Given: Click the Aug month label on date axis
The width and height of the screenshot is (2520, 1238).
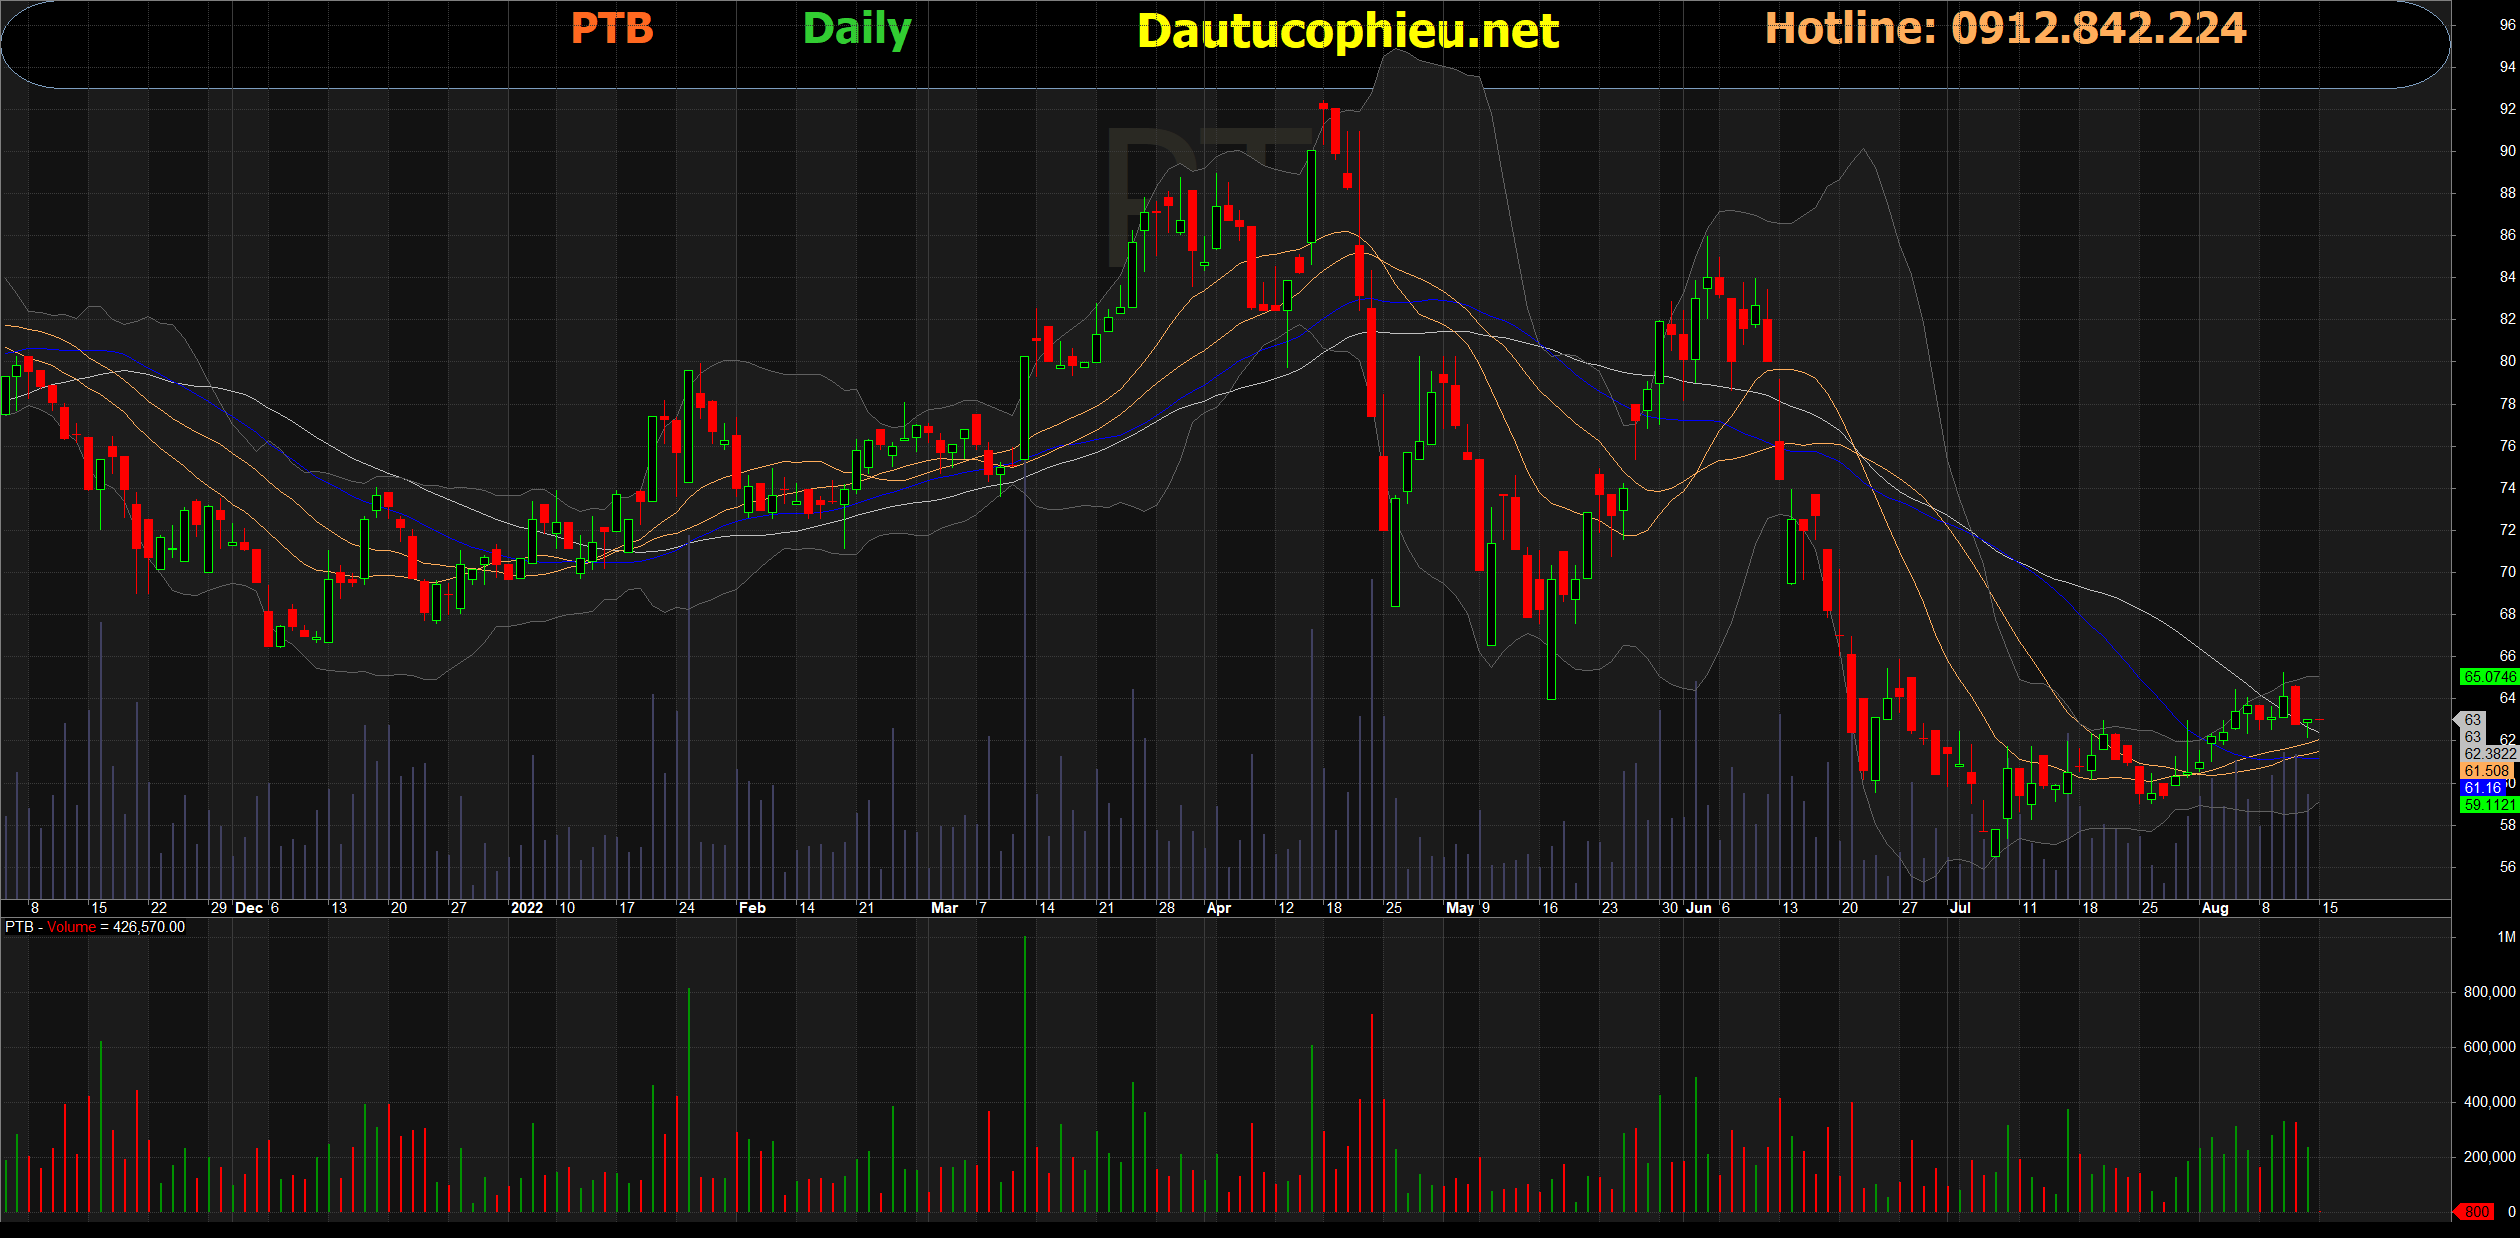Looking at the screenshot, I should click(2215, 908).
